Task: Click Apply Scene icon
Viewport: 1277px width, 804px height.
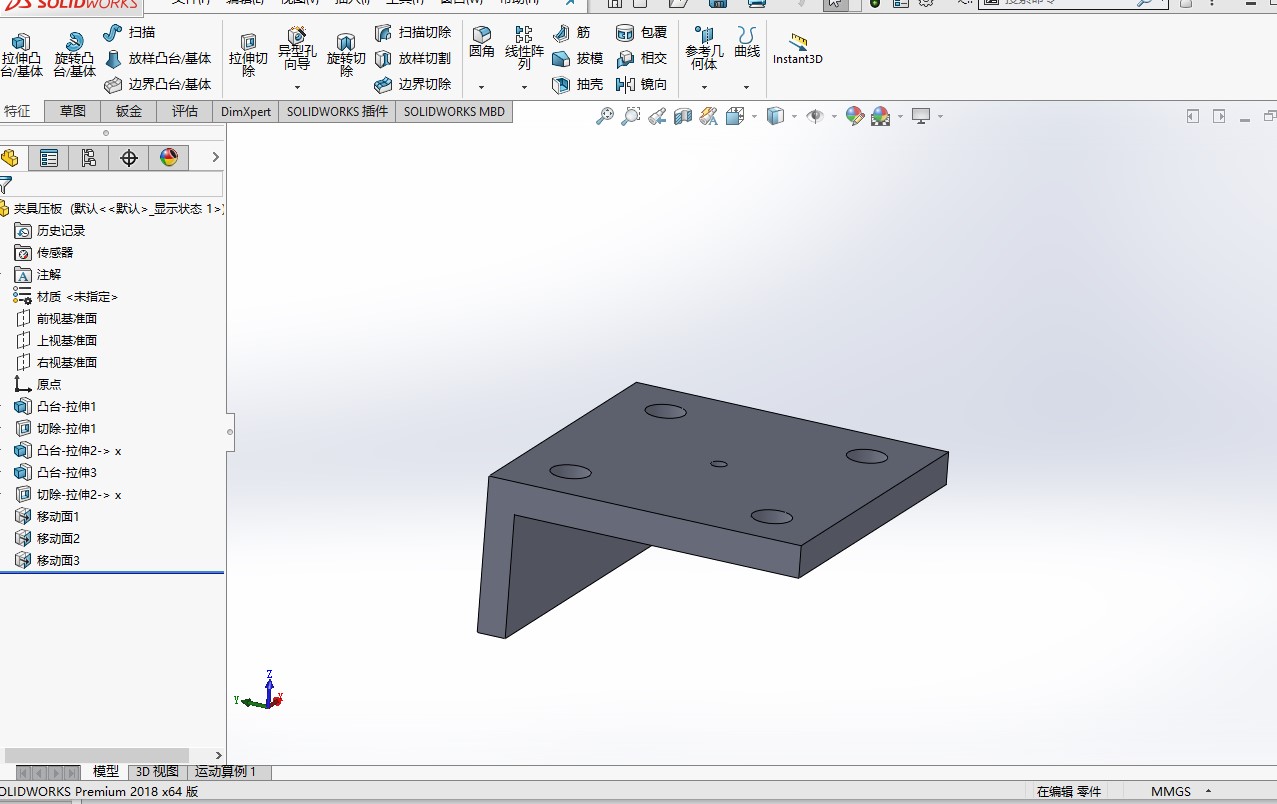Action: coord(880,117)
